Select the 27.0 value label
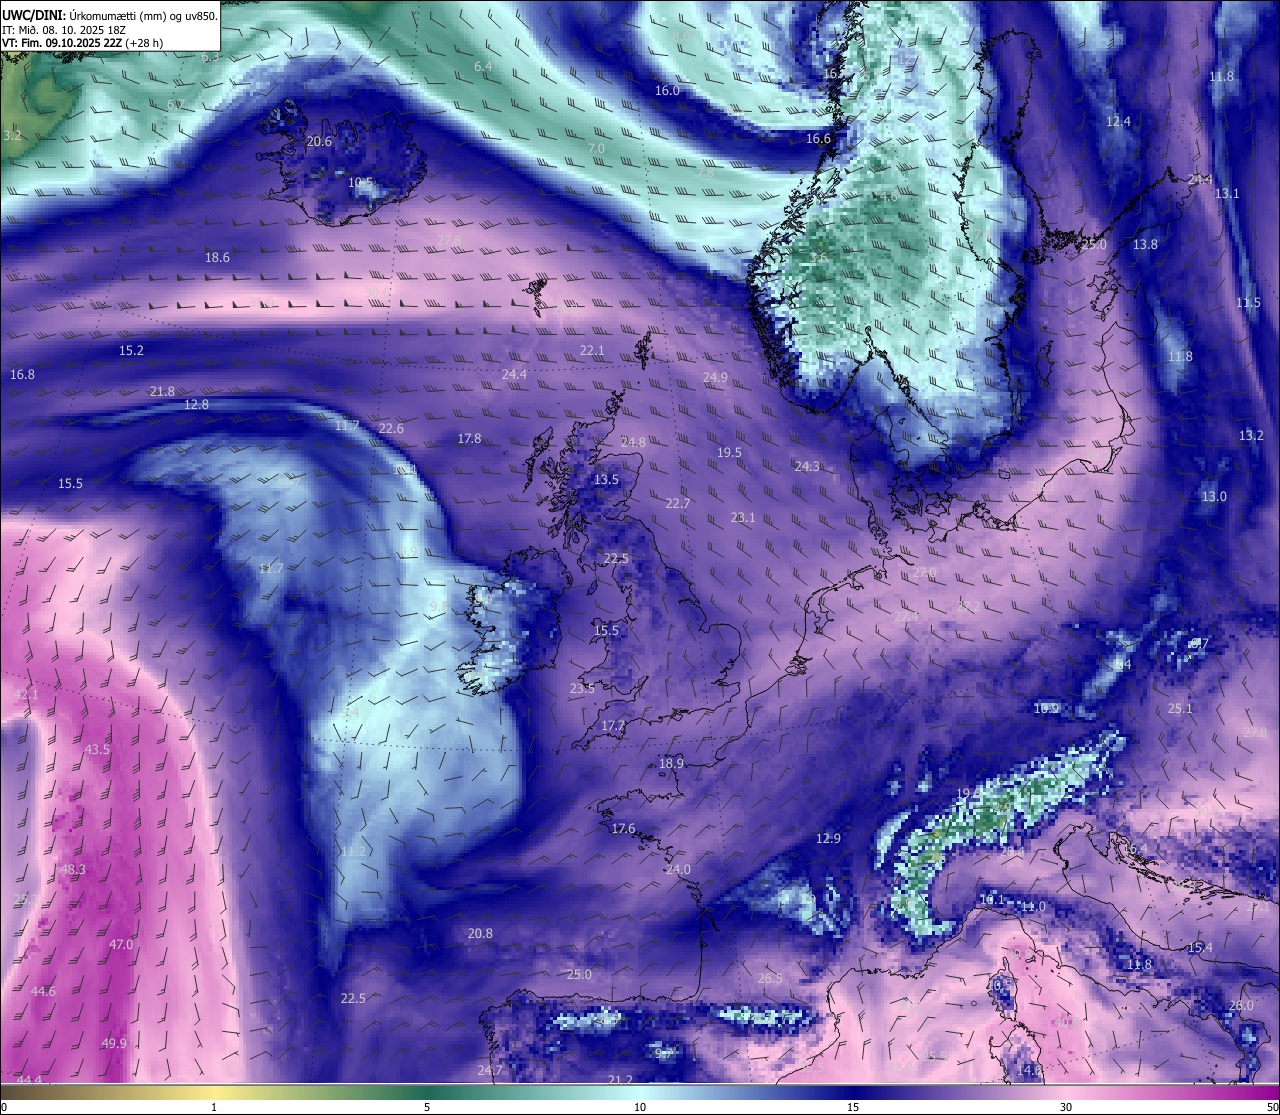The height and width of the screenshot is (1115, 1280). (x=924, y=572)
